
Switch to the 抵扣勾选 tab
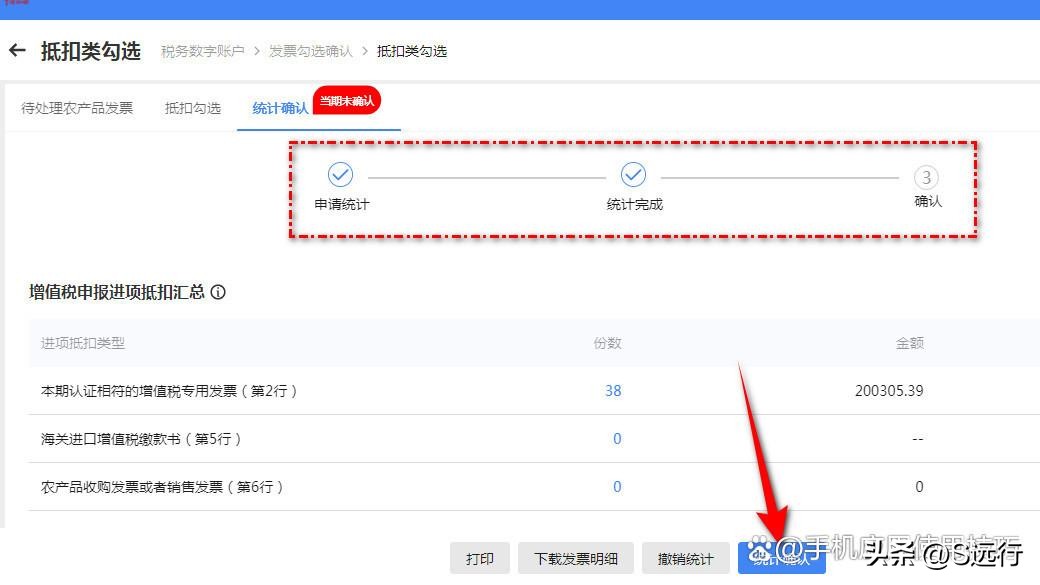[x=192, y=108]
